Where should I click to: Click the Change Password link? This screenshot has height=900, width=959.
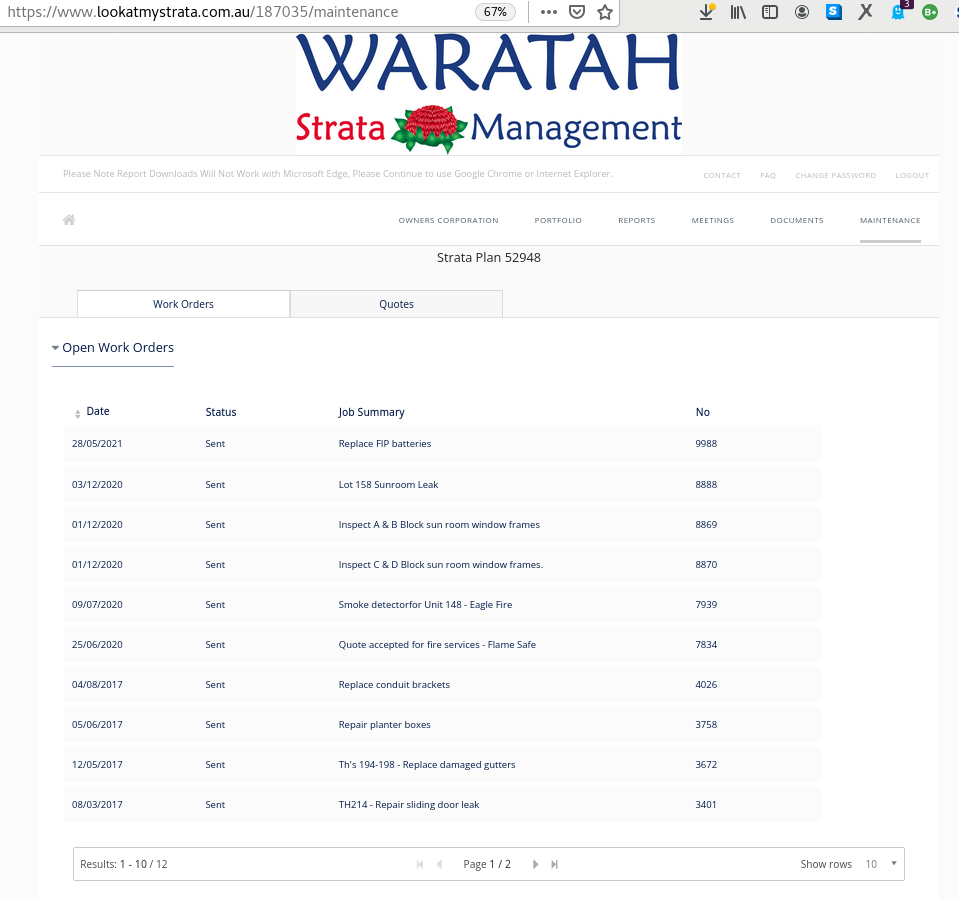click(835, 175)
